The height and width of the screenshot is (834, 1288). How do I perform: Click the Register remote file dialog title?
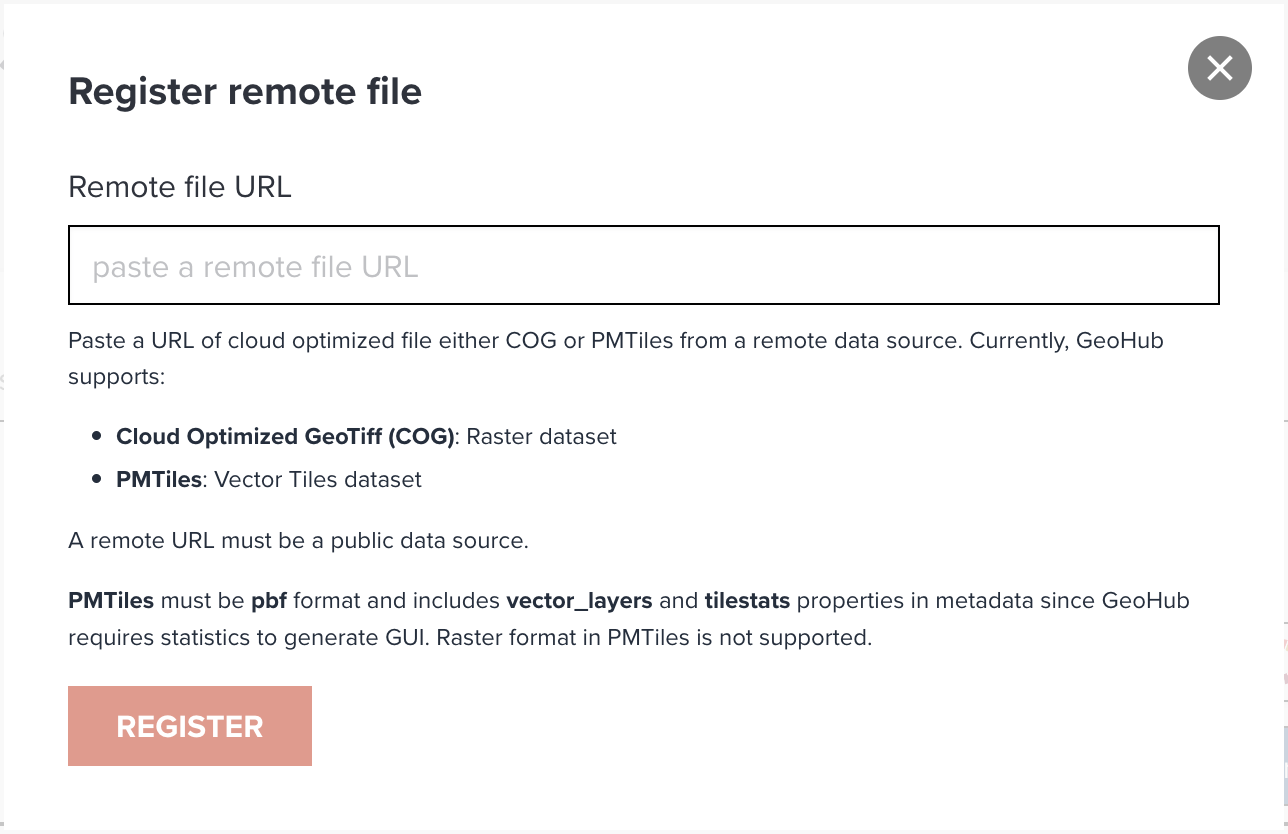[x=245, y=91]
